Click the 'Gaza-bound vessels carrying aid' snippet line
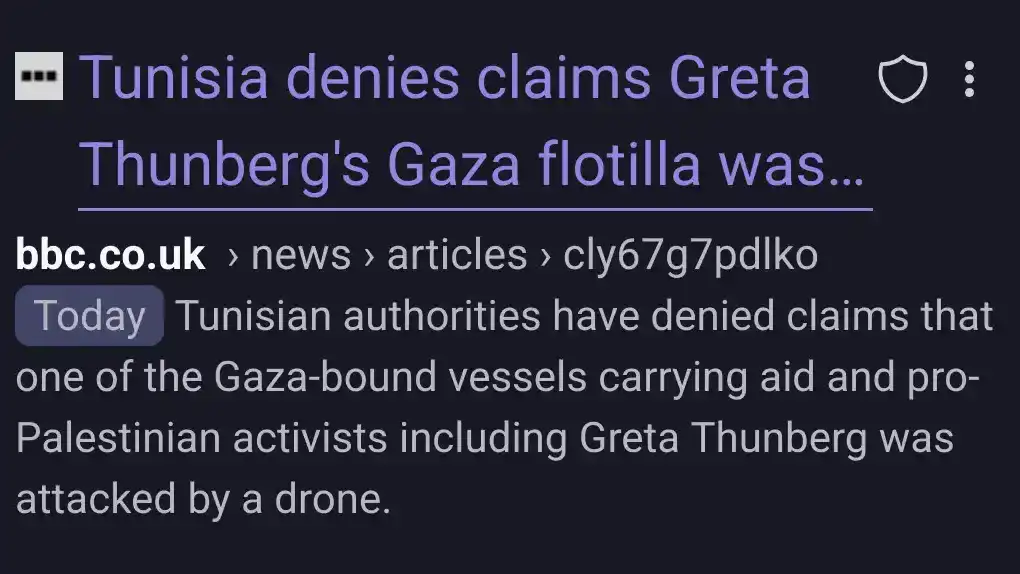1020x574 pixels. tap(498, 377)
